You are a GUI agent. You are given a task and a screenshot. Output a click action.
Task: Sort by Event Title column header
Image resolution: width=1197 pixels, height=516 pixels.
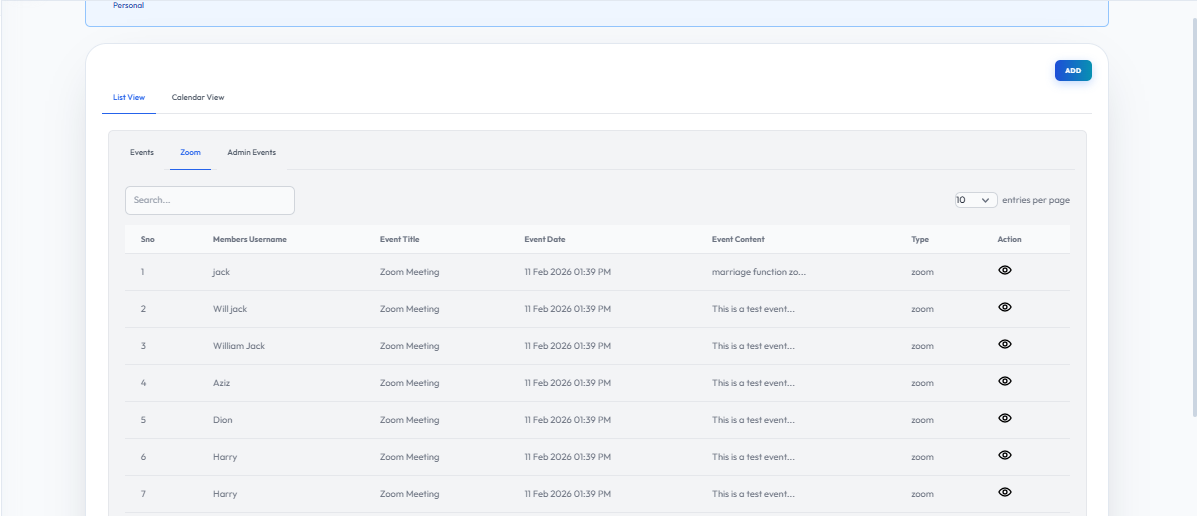tap(399, 240)
